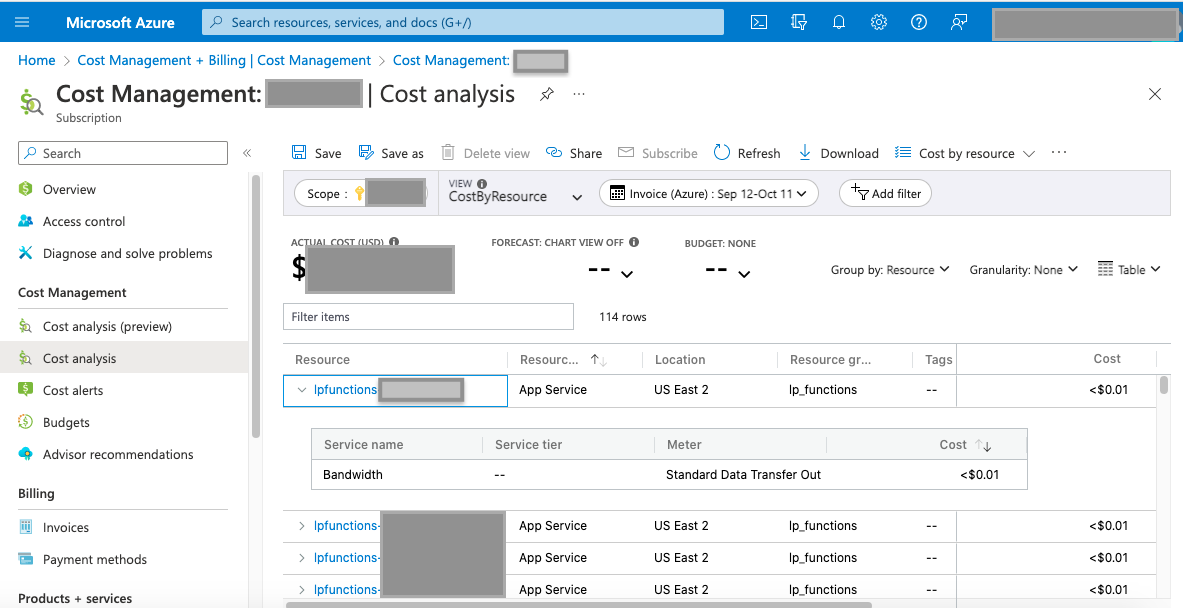Click Delete view in the toolbar
The image size is (1183, 608).
click(485, 153)
